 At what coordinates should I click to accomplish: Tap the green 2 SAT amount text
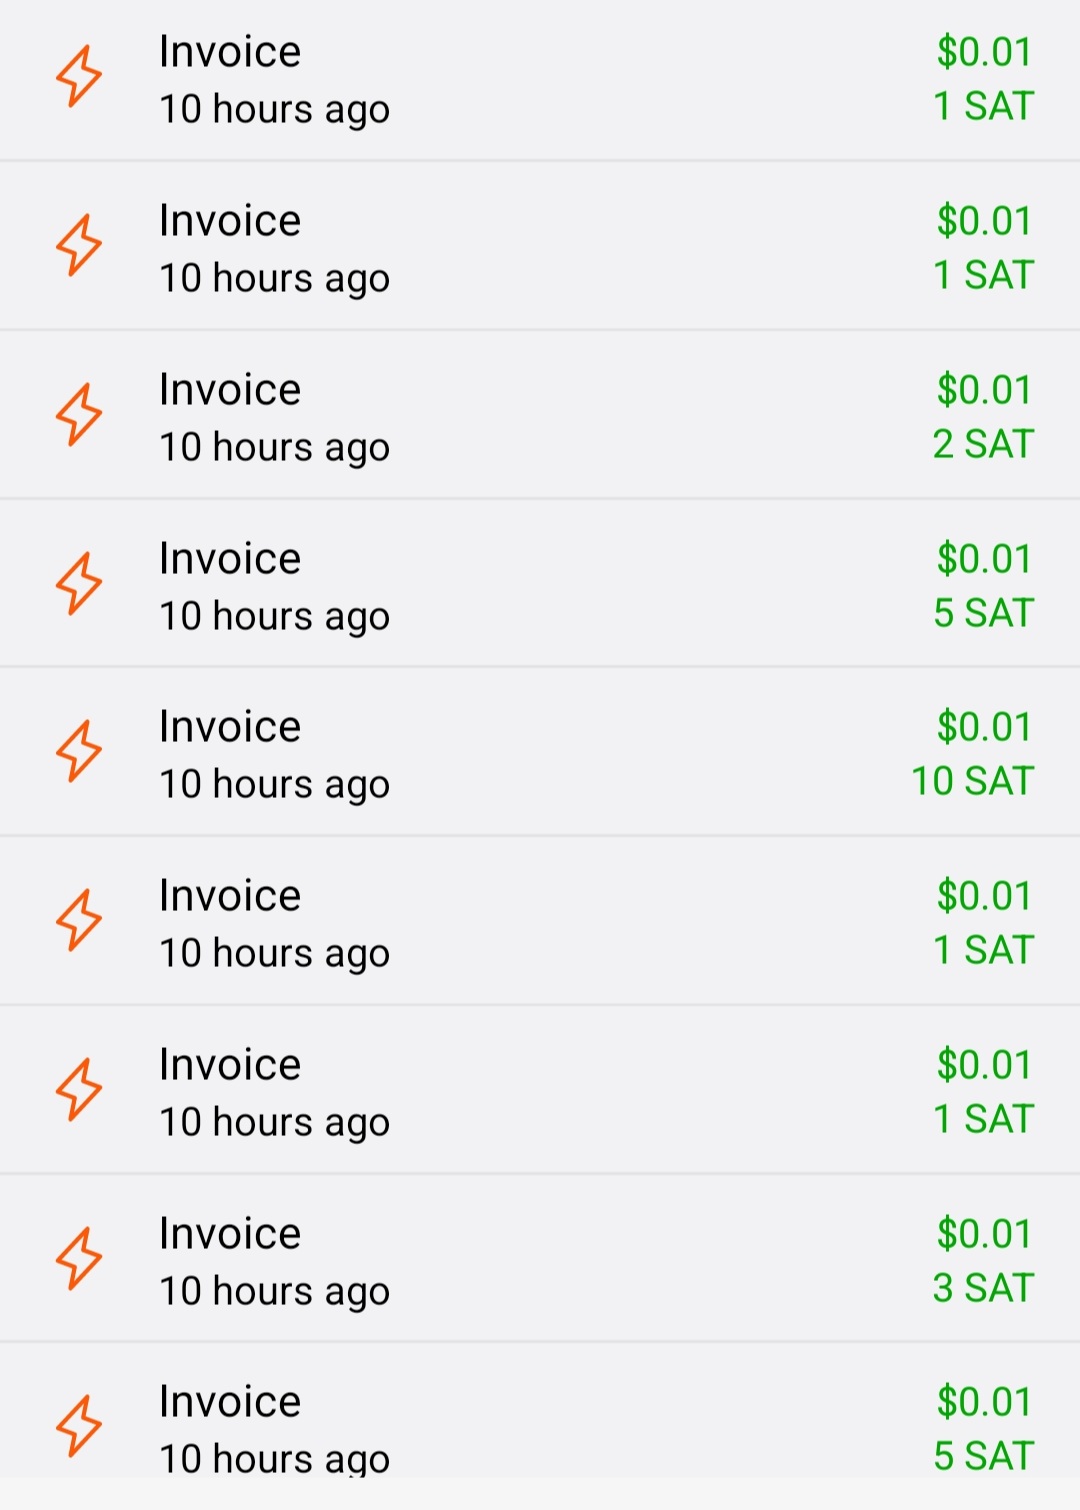[982, 444]
